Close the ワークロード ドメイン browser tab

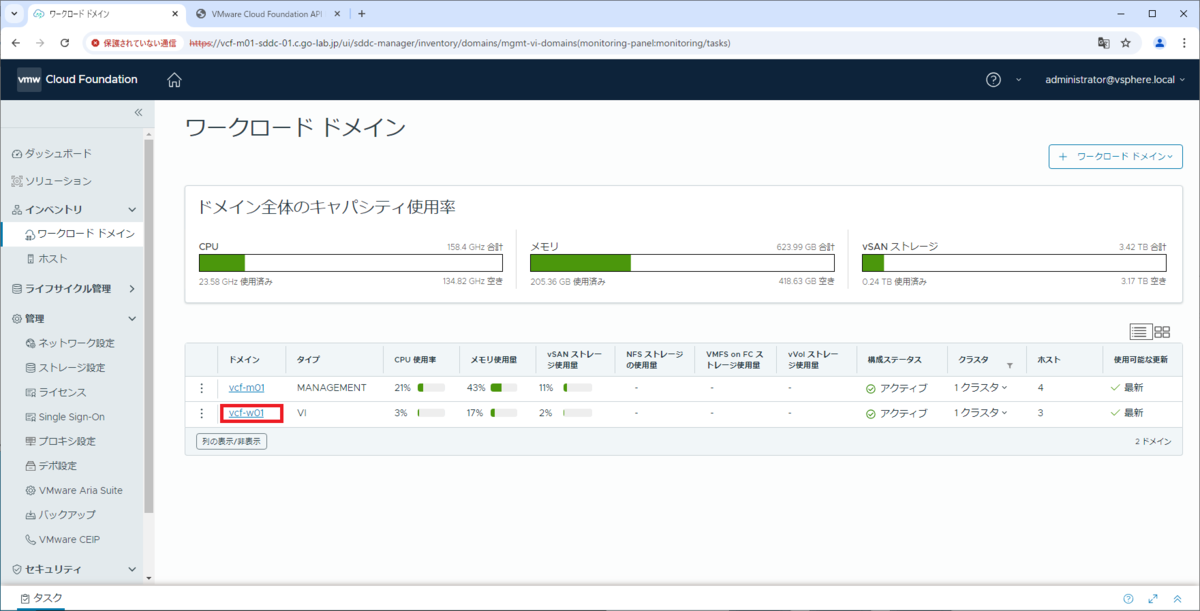click(x=173, y=14)
